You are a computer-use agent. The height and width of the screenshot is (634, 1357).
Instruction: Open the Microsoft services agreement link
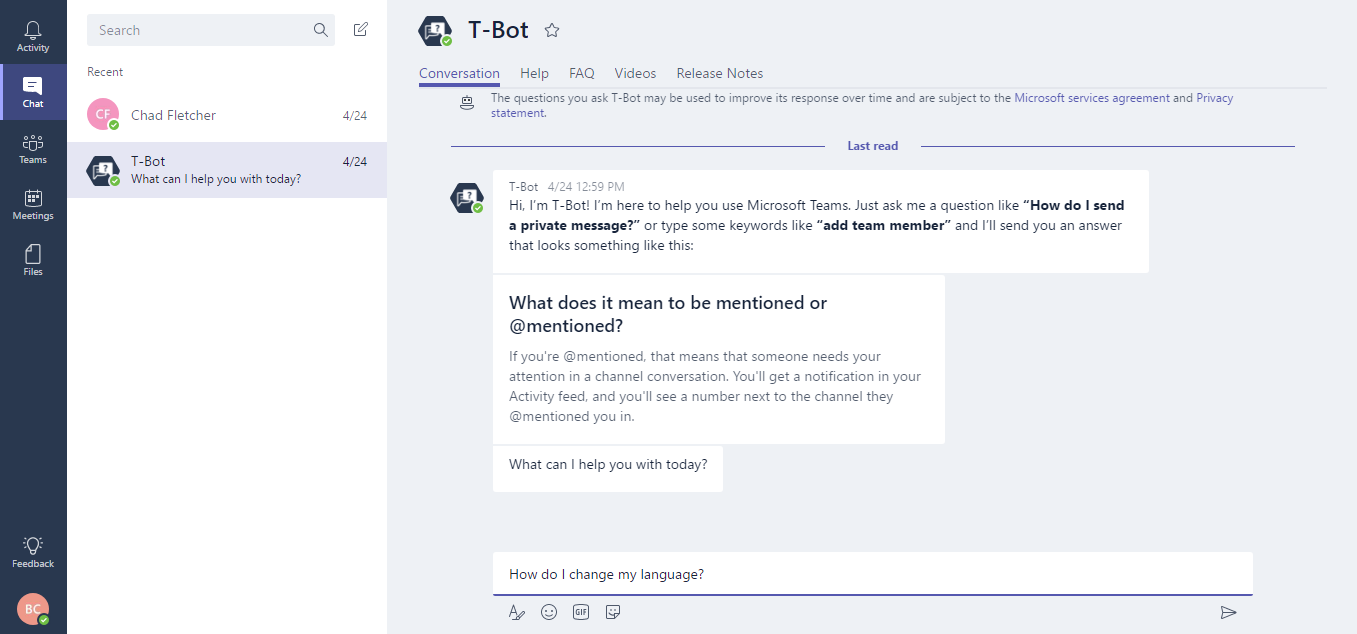[x=1092, y=98]
